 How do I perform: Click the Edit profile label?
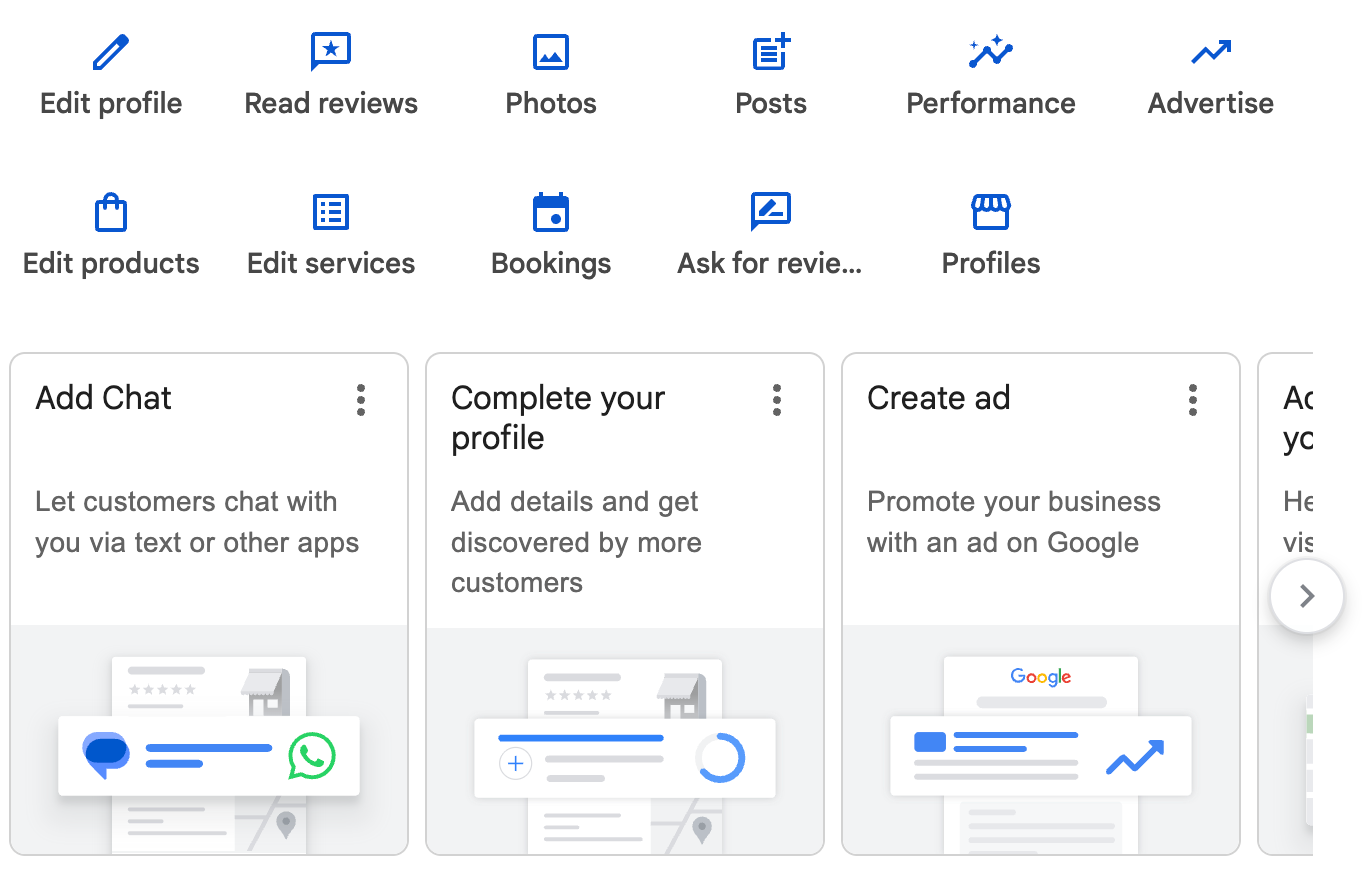point(111,104)
